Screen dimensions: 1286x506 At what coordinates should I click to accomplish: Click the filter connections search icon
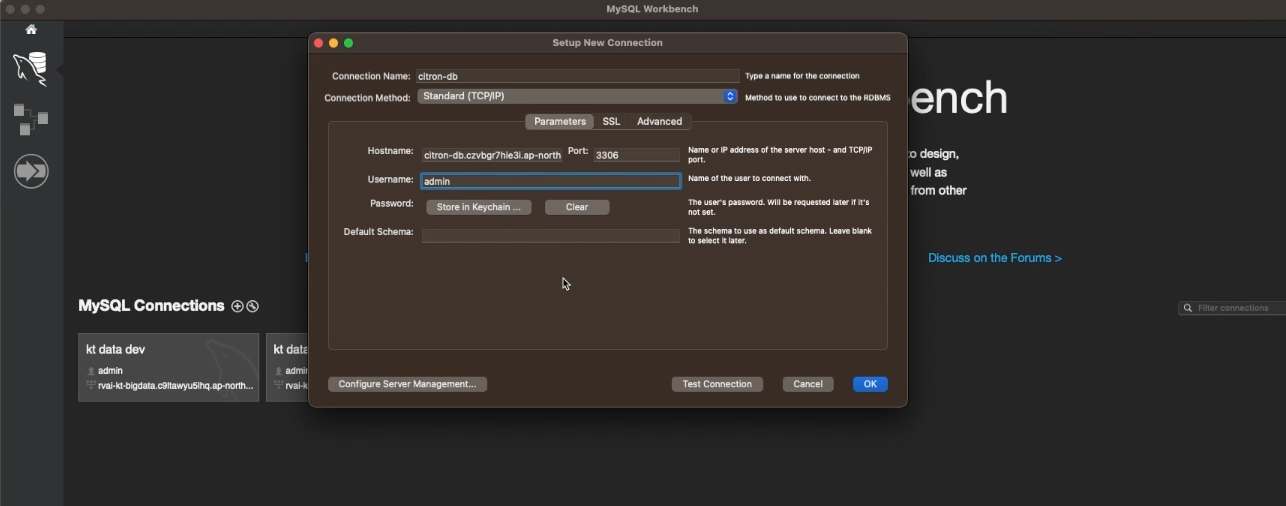[x=1188, y=308]
